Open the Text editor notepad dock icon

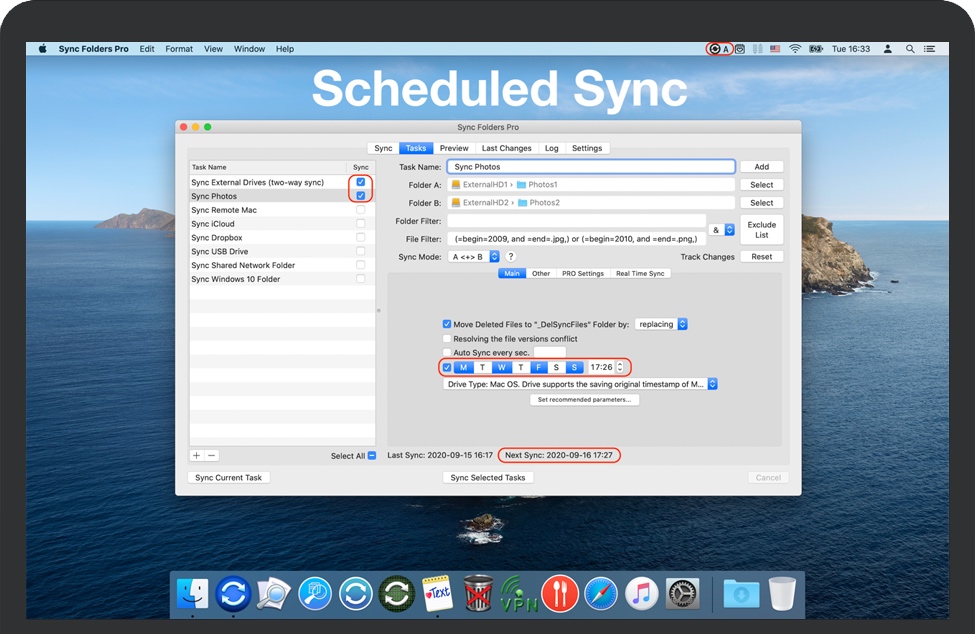(x=437, y=593)
